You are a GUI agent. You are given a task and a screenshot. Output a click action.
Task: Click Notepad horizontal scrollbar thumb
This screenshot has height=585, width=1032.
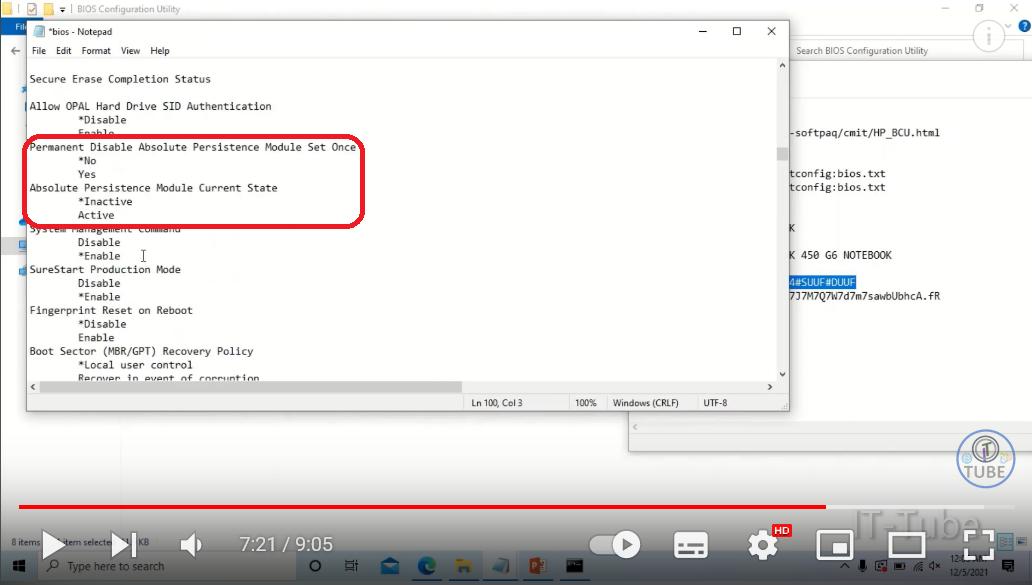pyautogui.click(x=251, y=387)
